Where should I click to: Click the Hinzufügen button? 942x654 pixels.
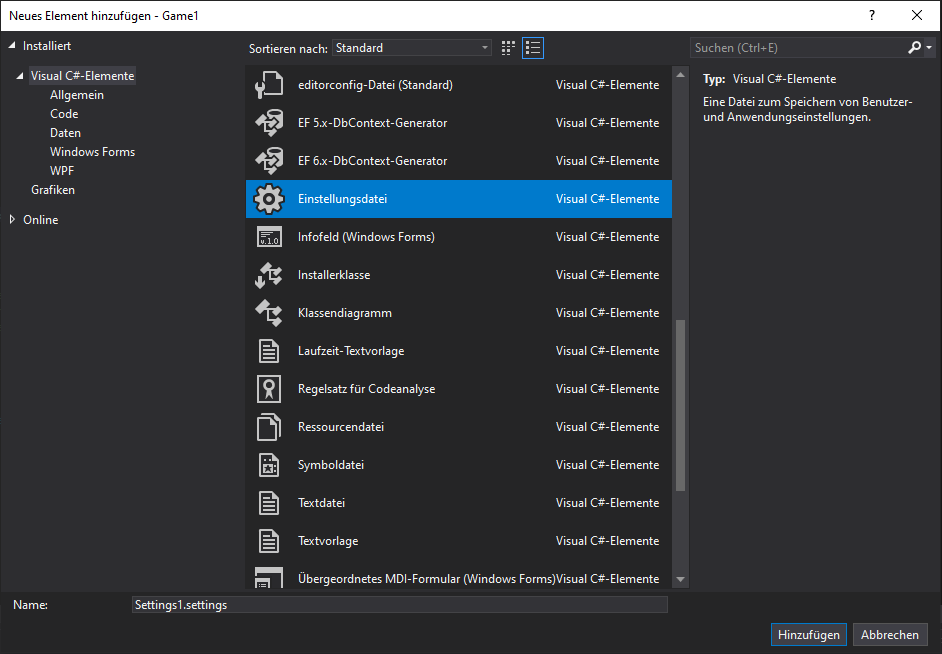(x=808, y=635)
